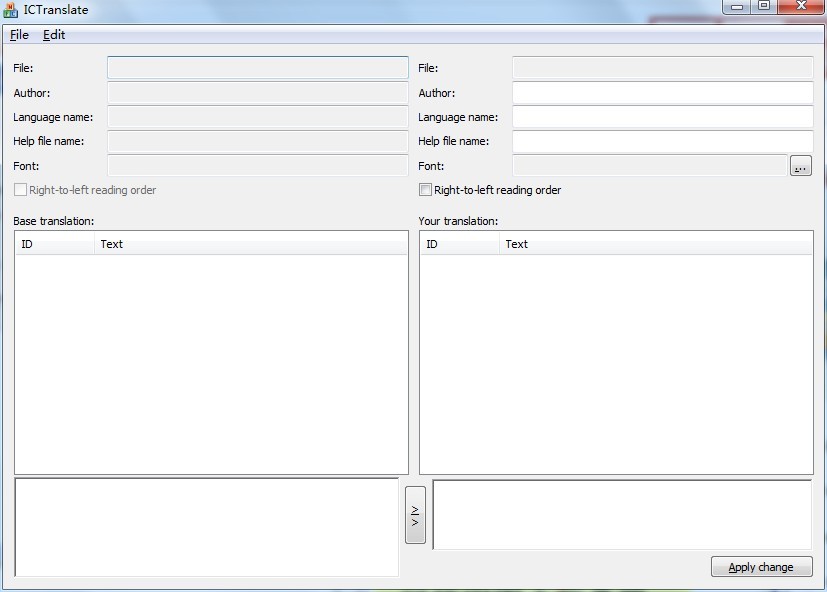Click the Author field for your translation
827x592 pixels.
(662, 93)
